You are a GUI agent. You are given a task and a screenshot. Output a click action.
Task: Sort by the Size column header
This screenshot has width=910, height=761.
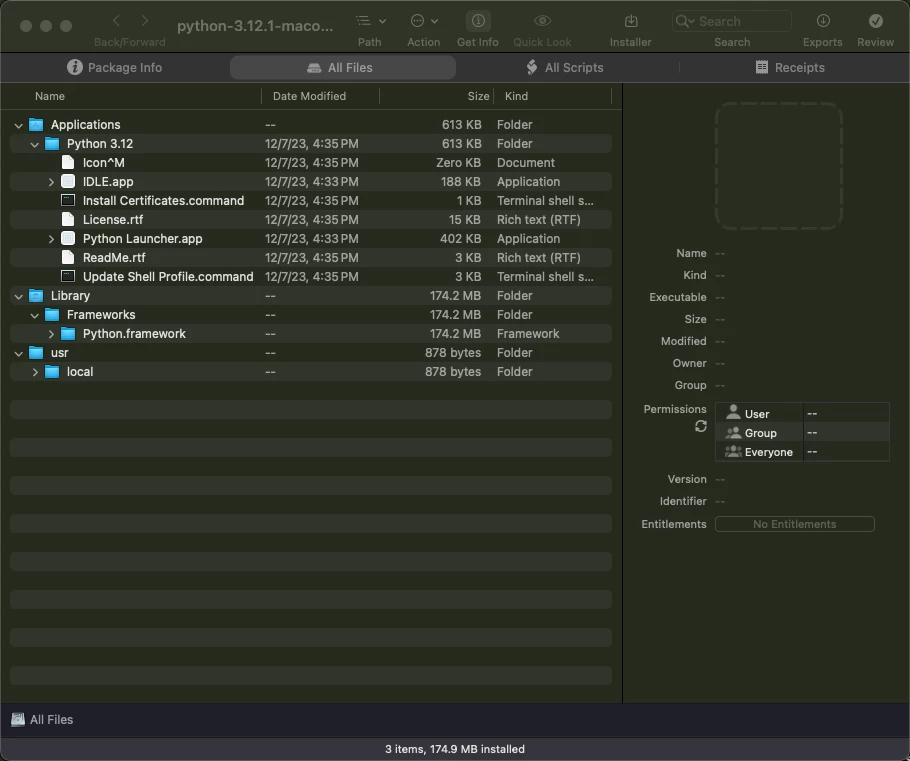(x=478, y=96)
